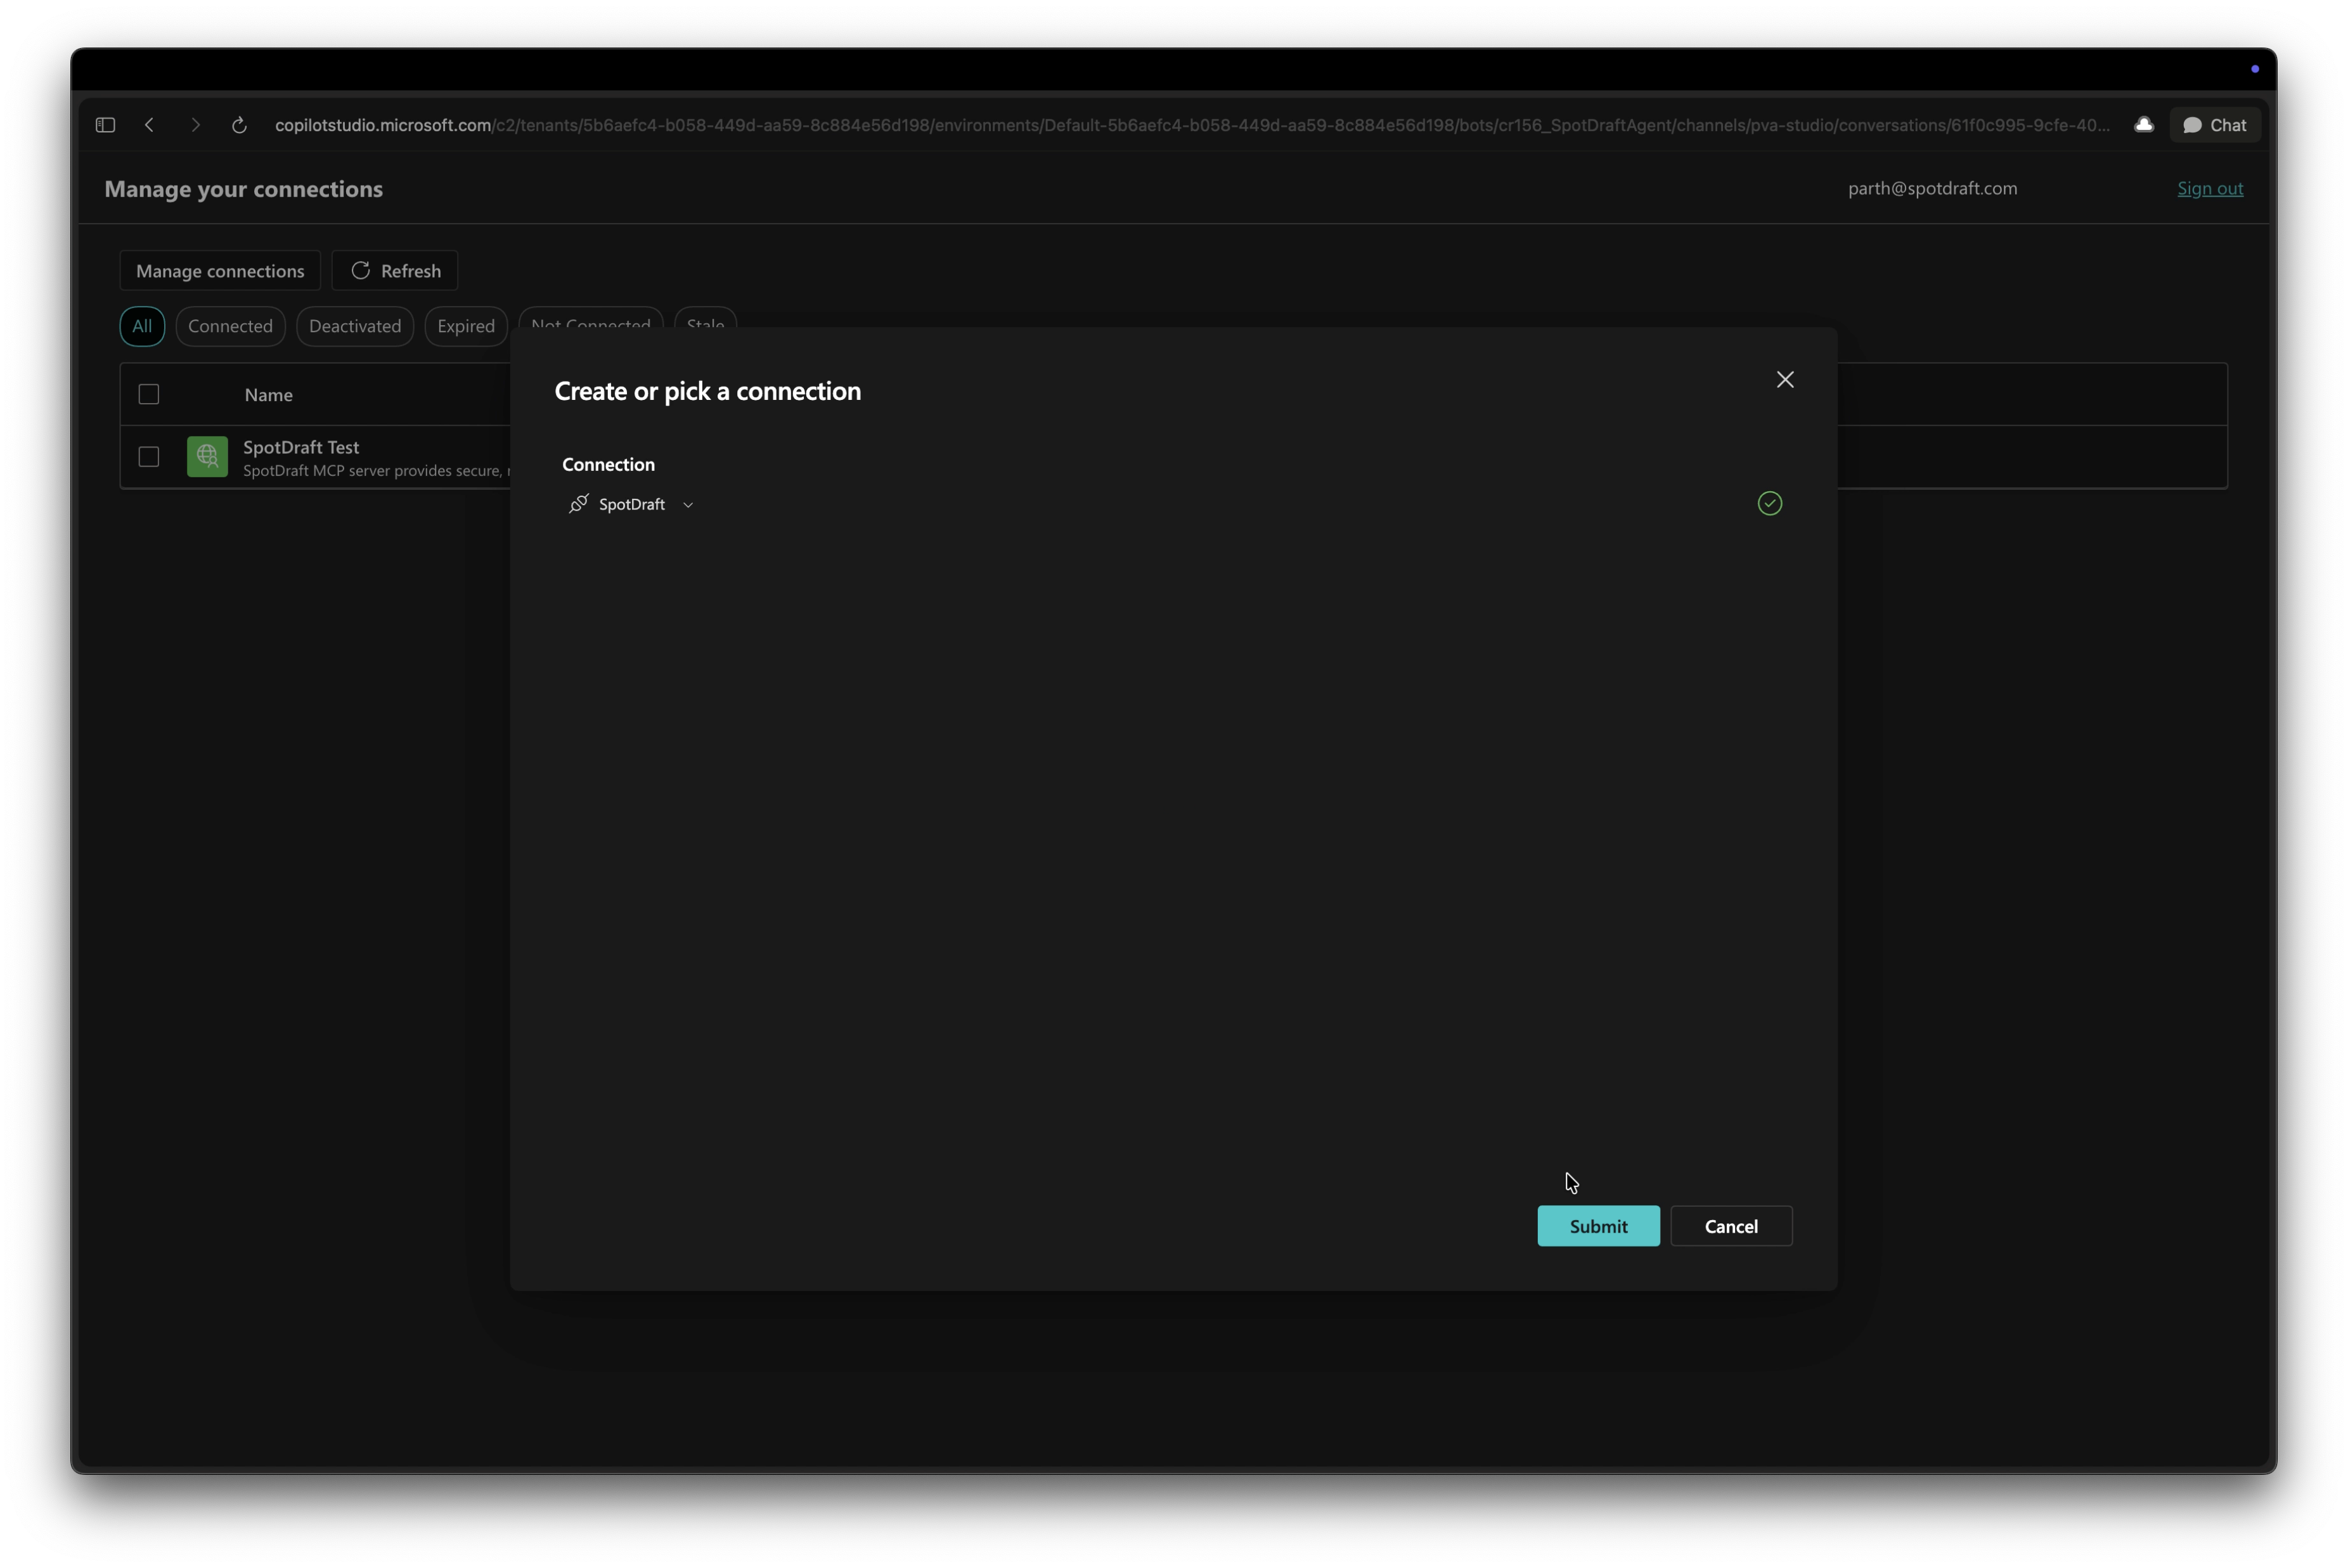Filter by Connected status
This screenshot has width=2348, height=1568.
point(230,326)
